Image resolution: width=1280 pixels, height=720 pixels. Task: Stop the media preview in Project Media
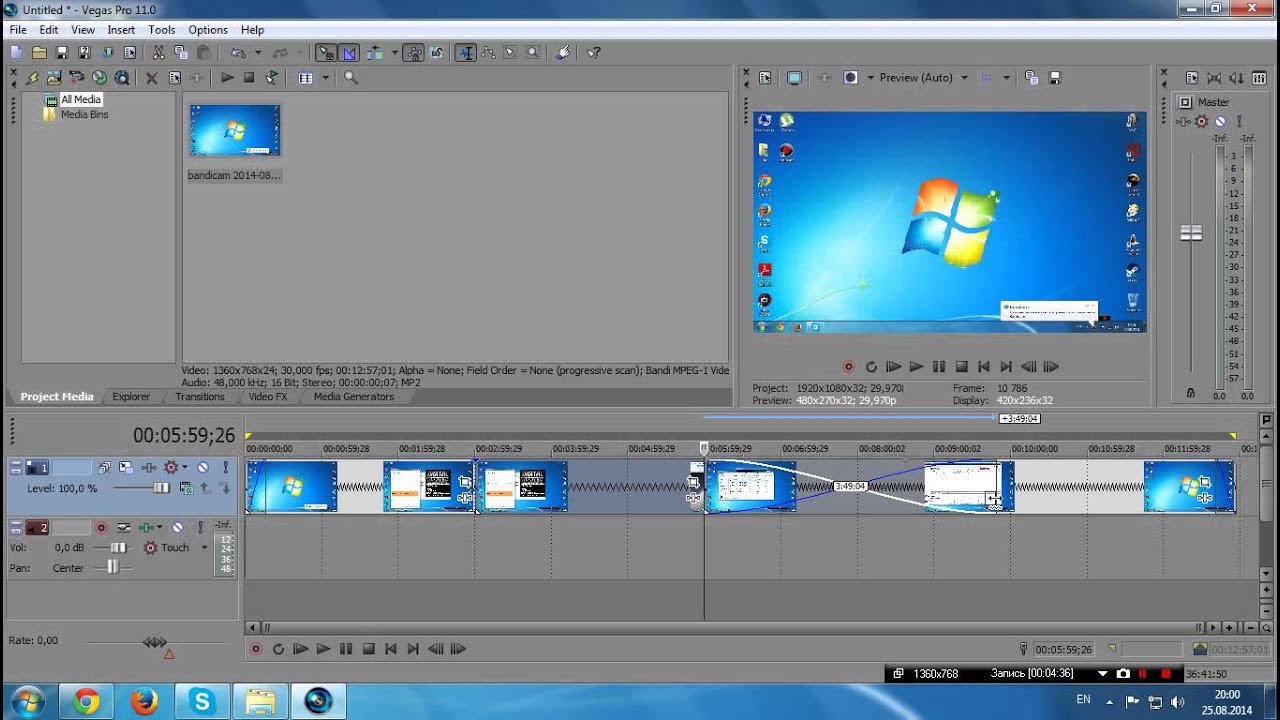coord(249,77)
